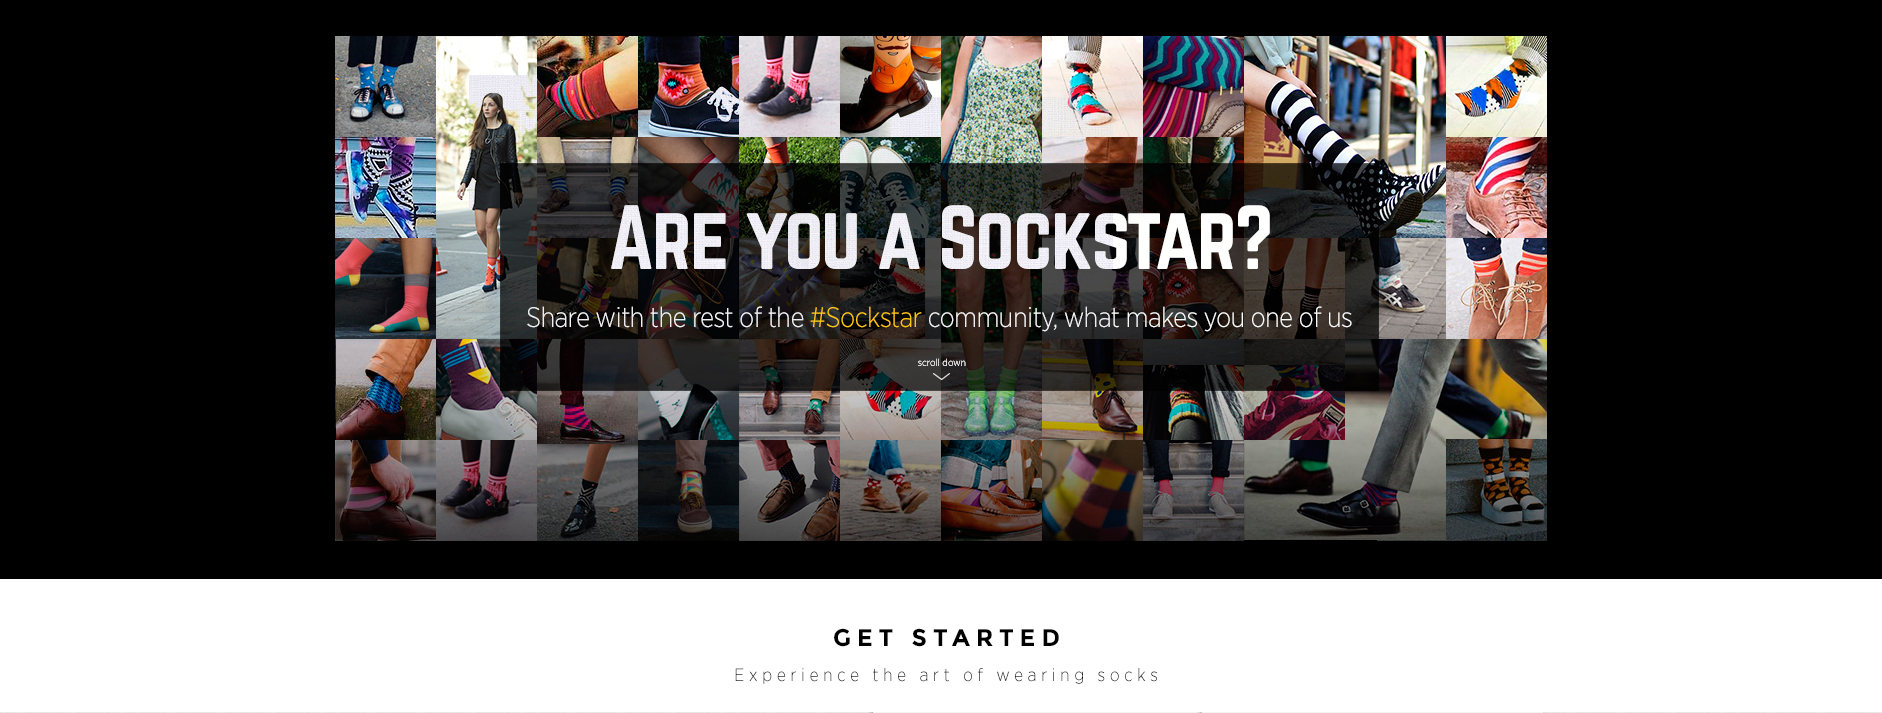Open the woman in black dress photo
This screenshot has width=1882, height=713.
tap(487, 187)
